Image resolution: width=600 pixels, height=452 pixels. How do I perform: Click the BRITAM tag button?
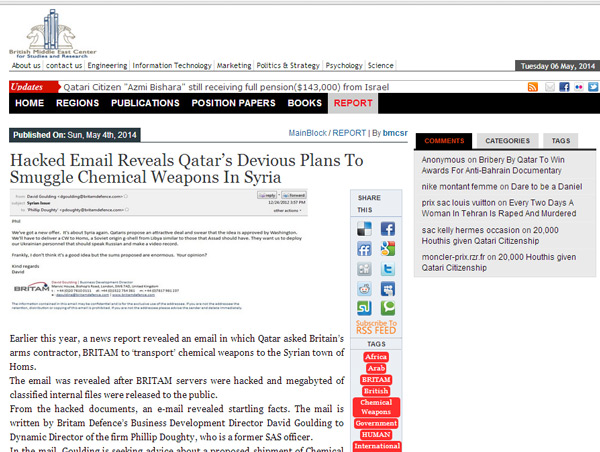point(376,380)
